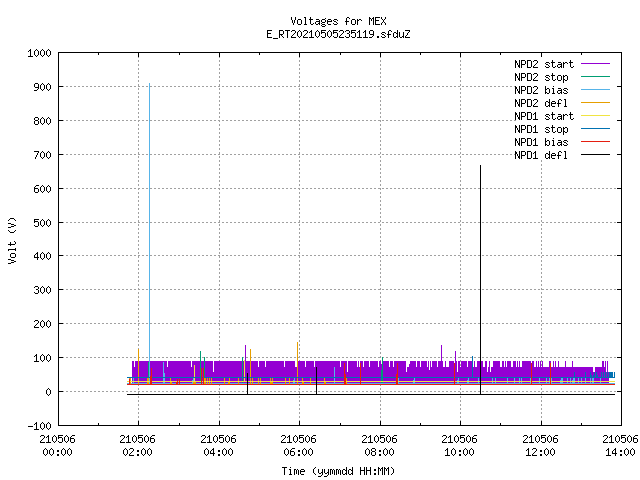Click the dark blue NPD1 stop legend line

click(596, 129)
